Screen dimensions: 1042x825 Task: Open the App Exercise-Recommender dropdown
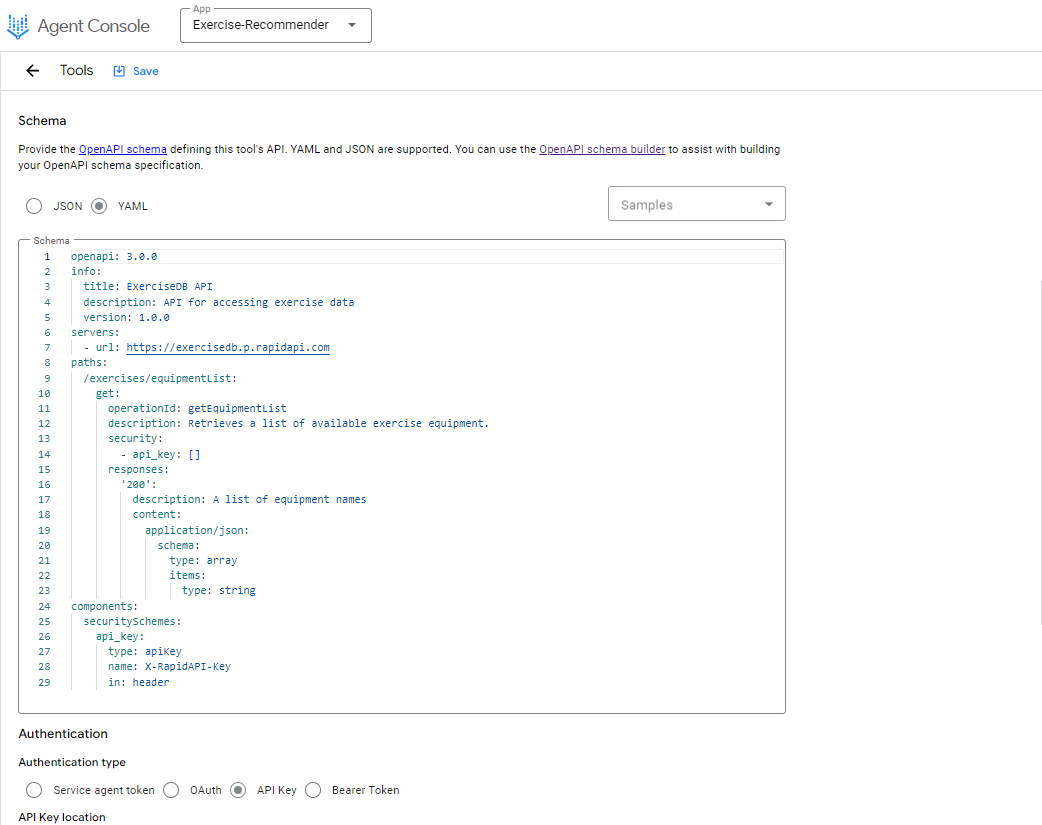tap(276, 25)
